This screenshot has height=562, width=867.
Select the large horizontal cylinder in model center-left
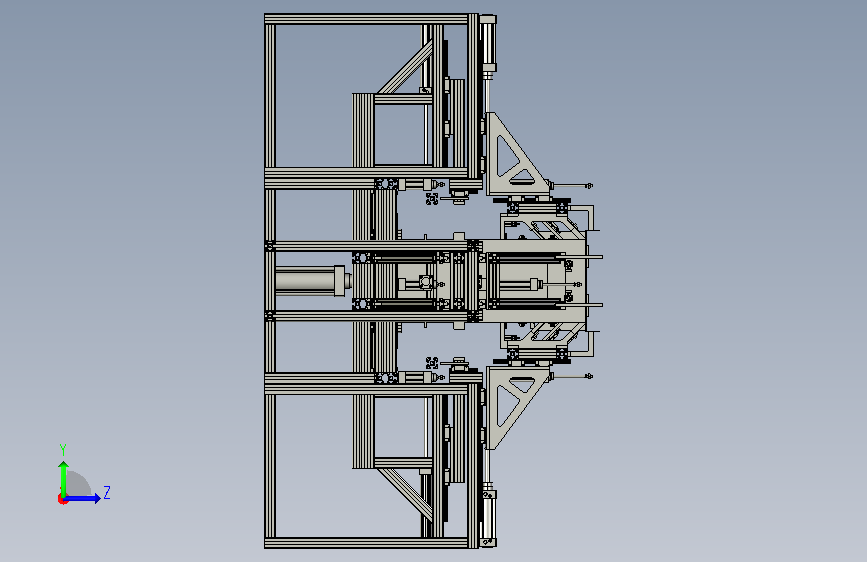tap(313, 281)
